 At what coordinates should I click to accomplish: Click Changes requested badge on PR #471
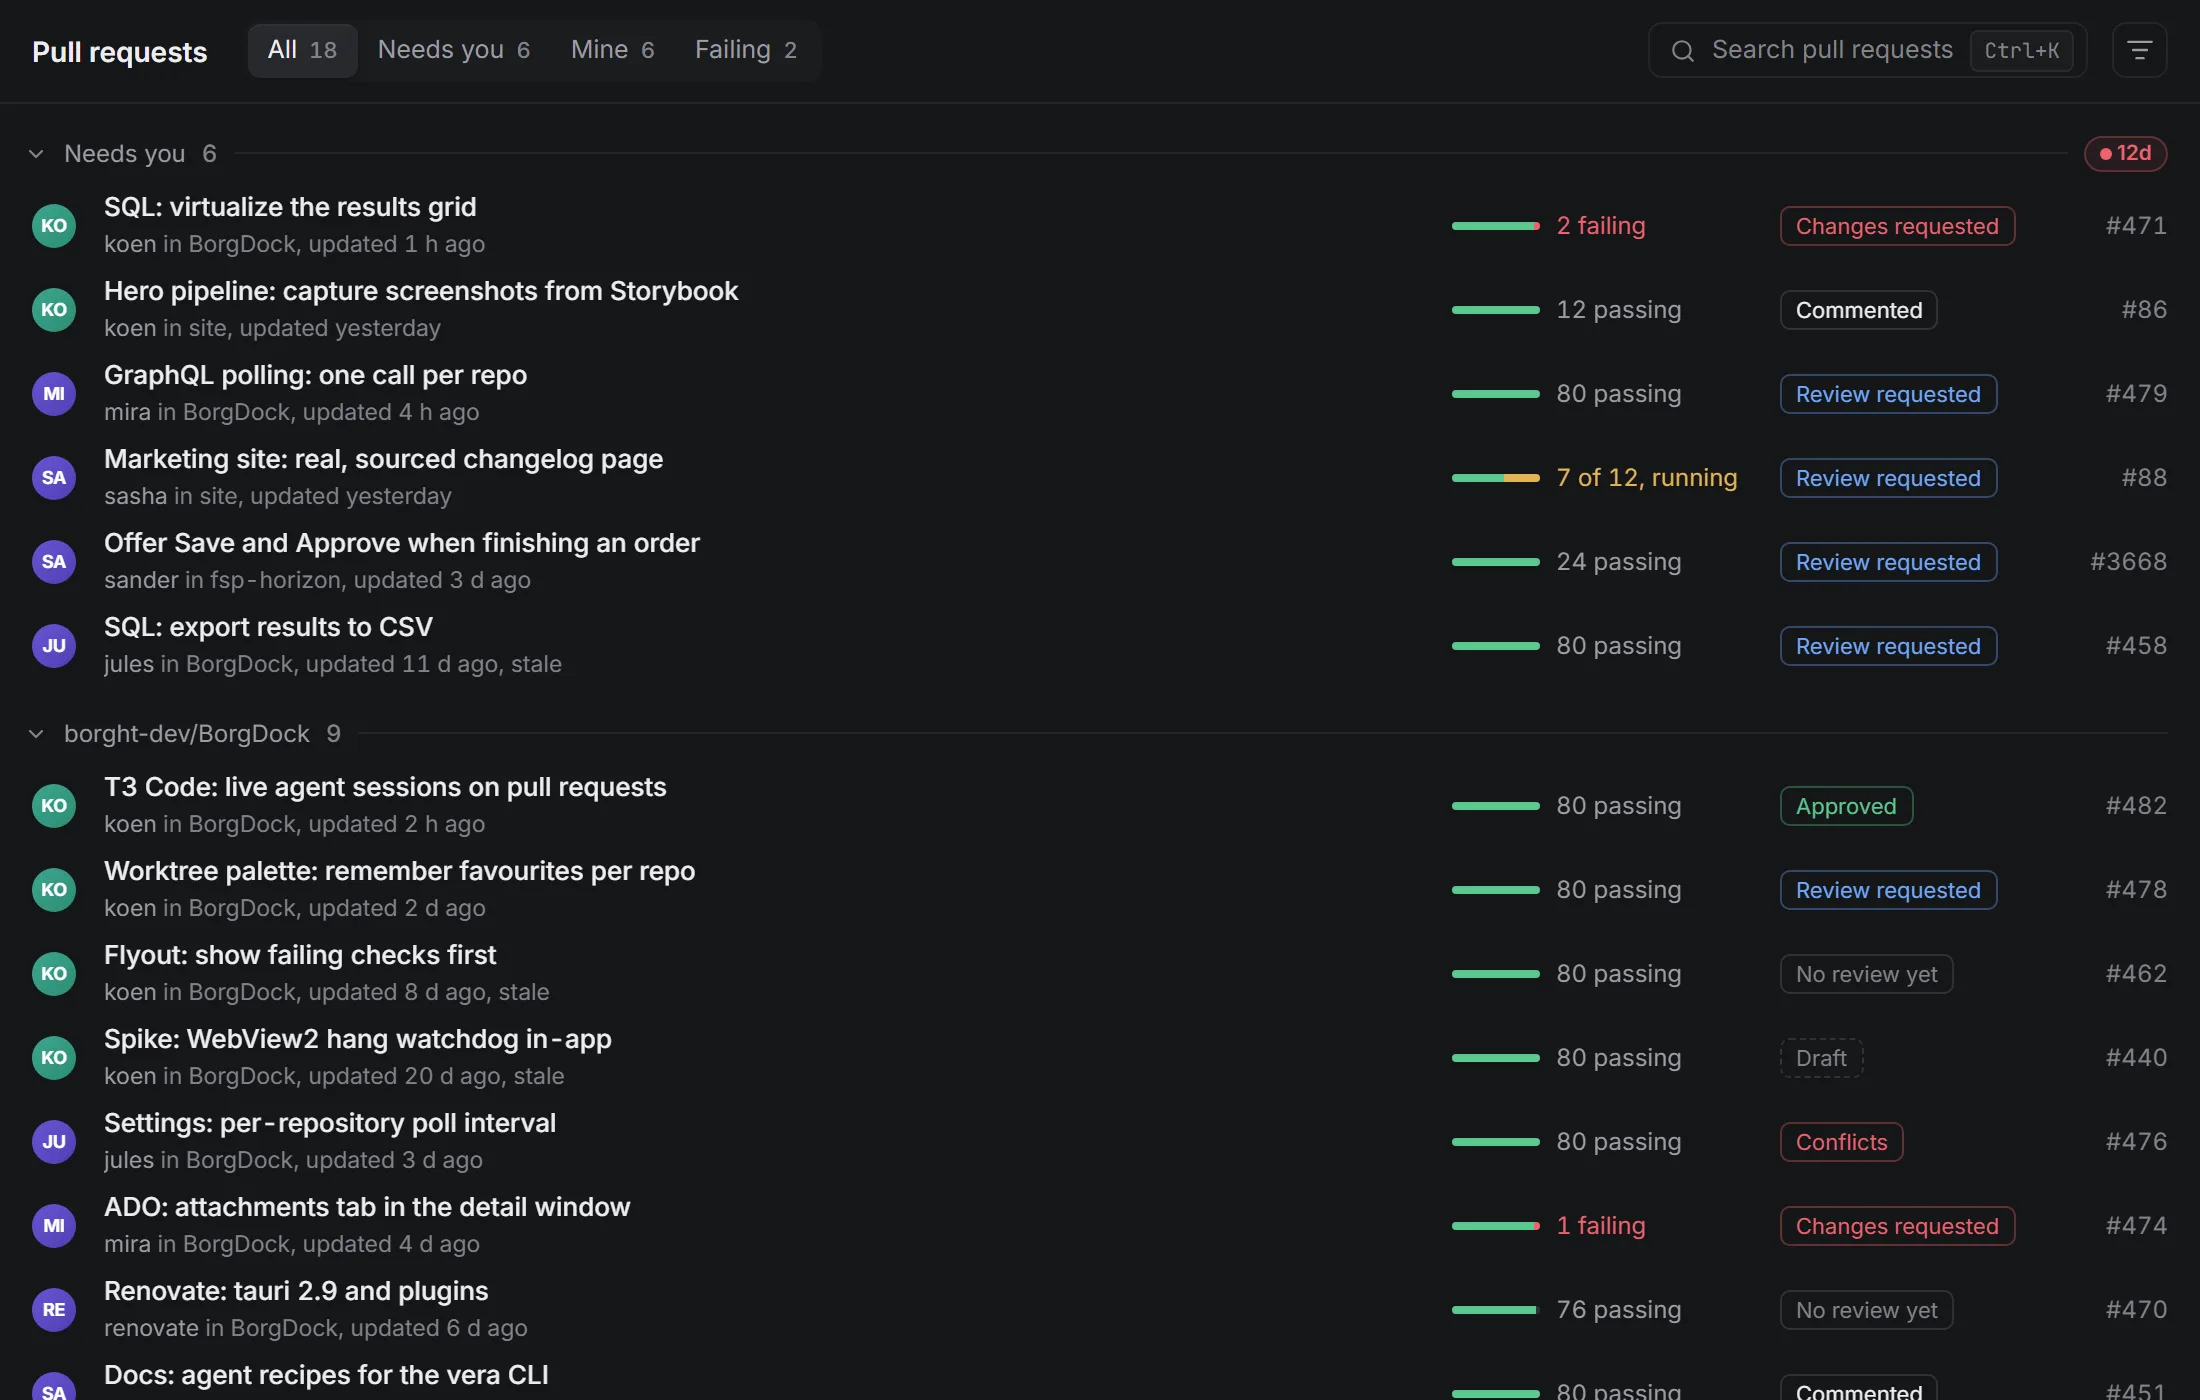(1897, 226)
